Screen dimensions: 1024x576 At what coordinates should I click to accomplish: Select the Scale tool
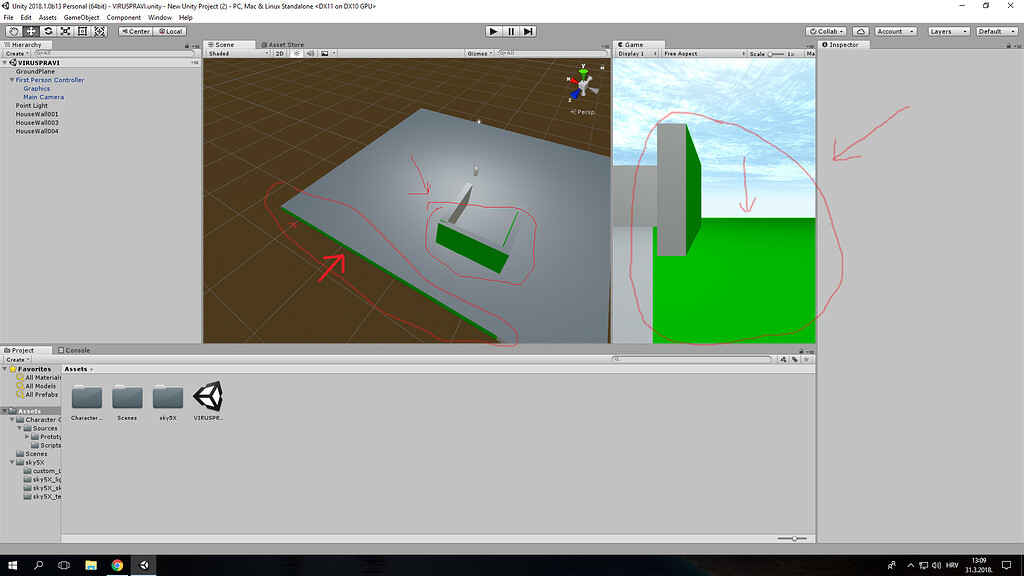(x=67, y=31)
